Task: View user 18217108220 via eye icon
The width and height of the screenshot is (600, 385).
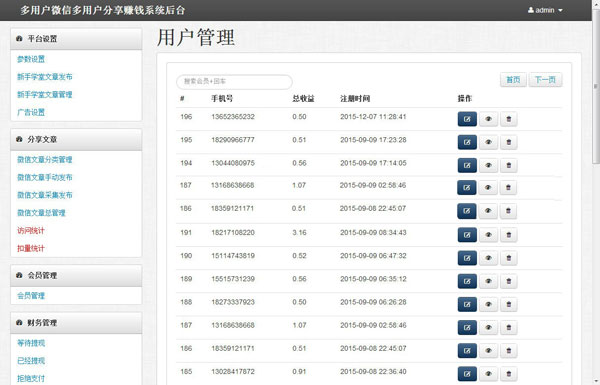Action: [x=488, y=235]
